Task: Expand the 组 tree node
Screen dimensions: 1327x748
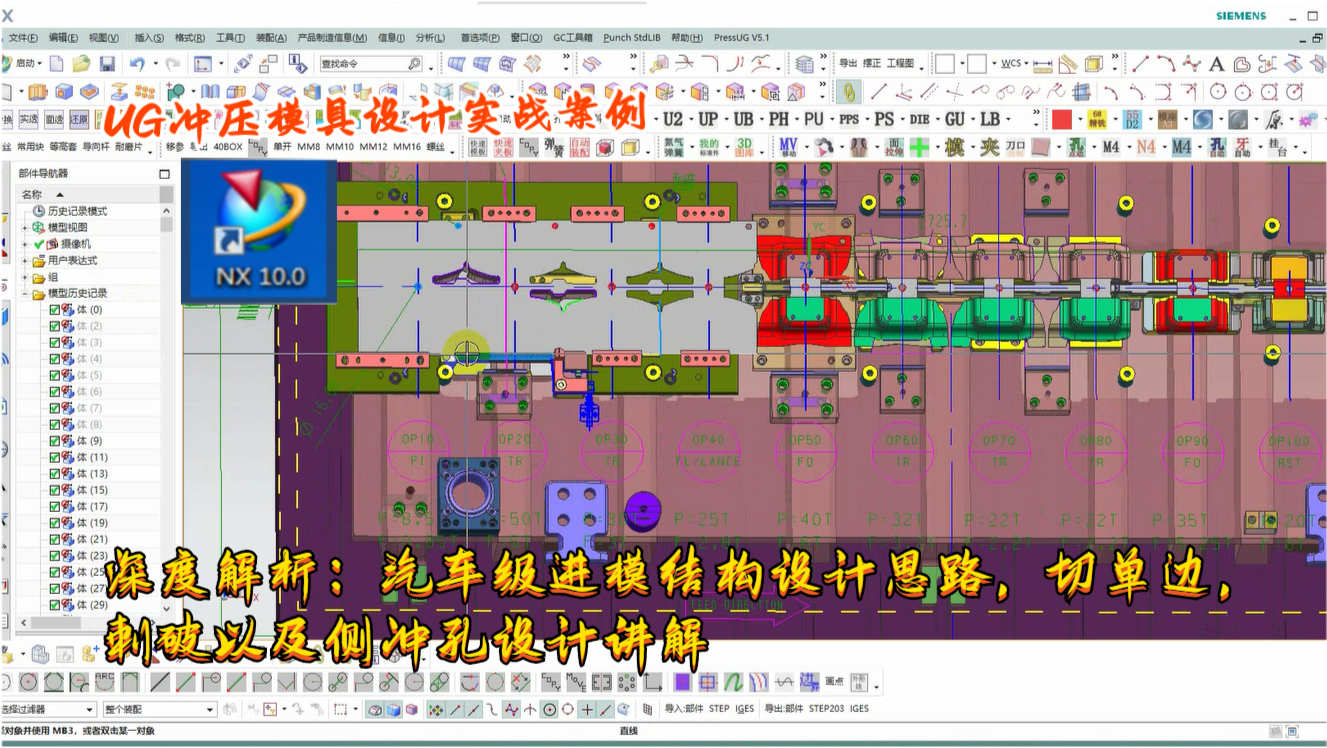Action: 25,277
